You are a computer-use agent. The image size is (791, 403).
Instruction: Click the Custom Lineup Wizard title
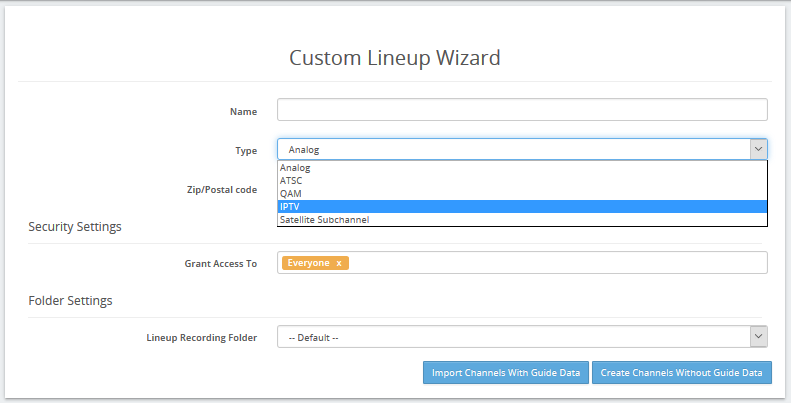(395, 57)
